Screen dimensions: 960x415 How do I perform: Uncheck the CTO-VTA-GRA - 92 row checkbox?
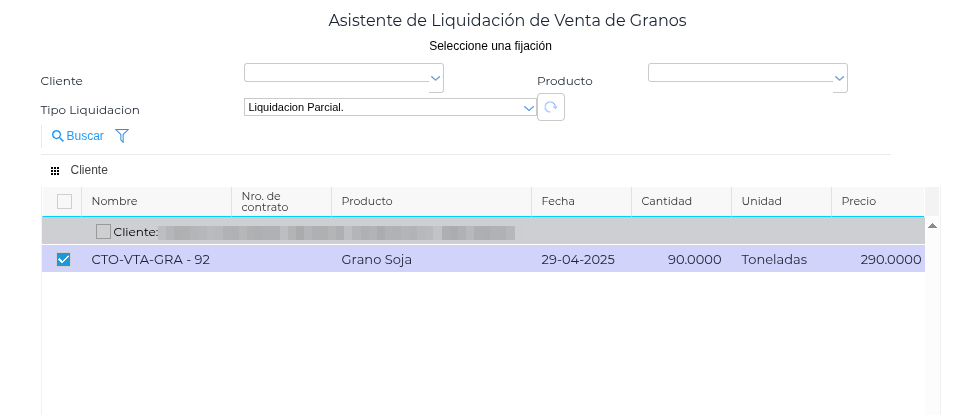[64, 260]
